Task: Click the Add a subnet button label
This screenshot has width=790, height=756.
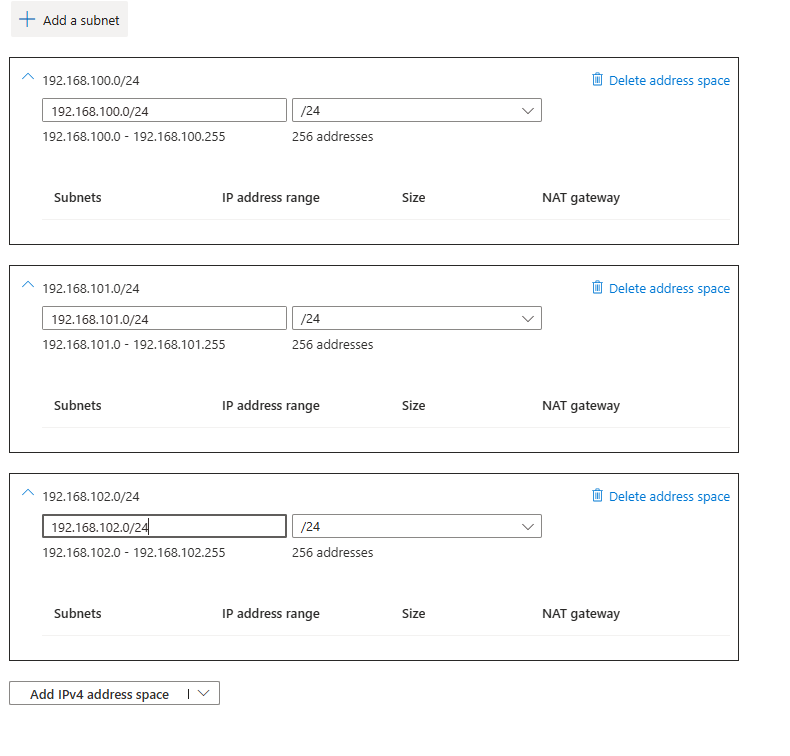Action: pos(81,20)
